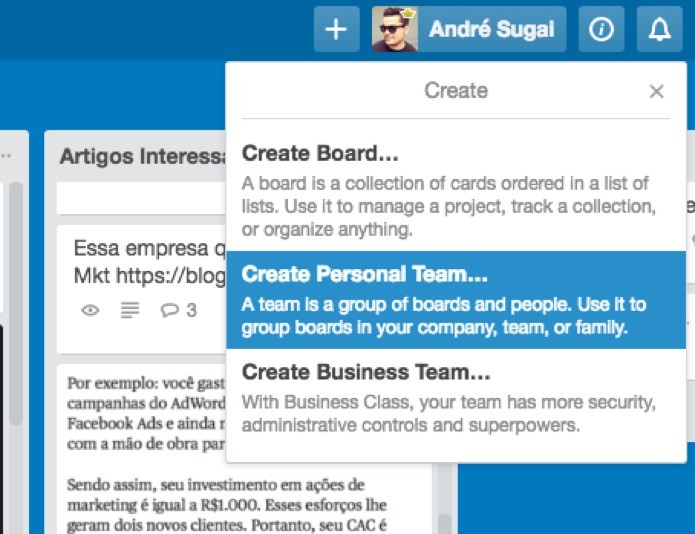Image resolution: width=695 pixels, height=534 pixels.
Task: Click the blog https link on card
Action: pyautogui.click(x=171, y=276)
